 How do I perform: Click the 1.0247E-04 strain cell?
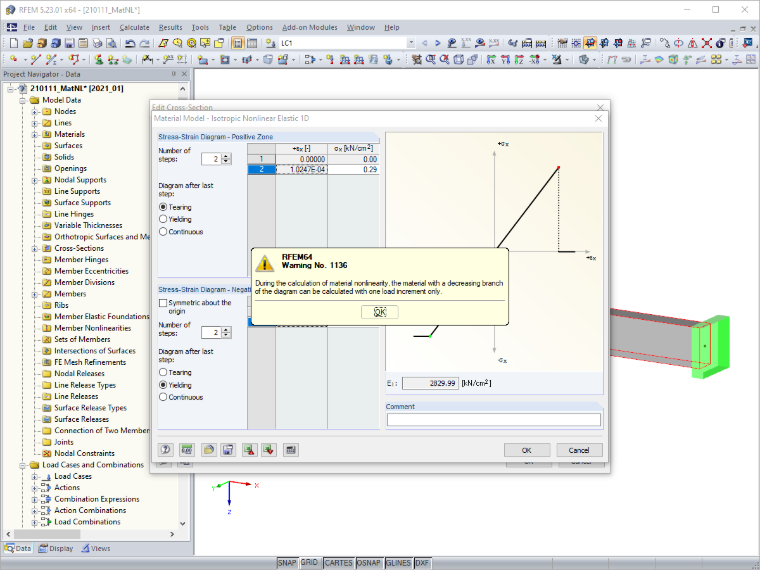(301, 170)
